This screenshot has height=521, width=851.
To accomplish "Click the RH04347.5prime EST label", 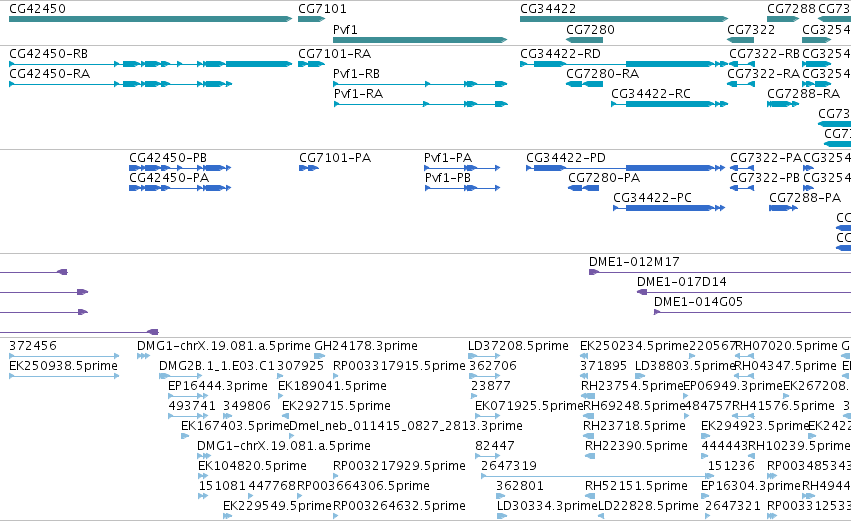I will coord(785,366).
